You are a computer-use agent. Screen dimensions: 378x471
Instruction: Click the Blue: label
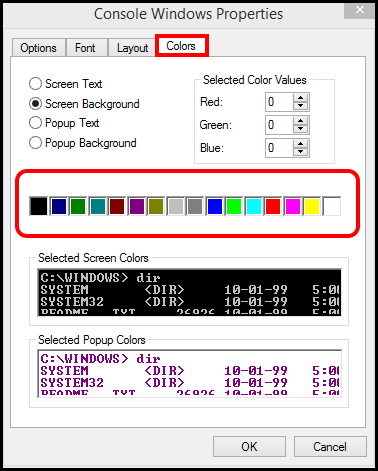[x=212, y=148]
